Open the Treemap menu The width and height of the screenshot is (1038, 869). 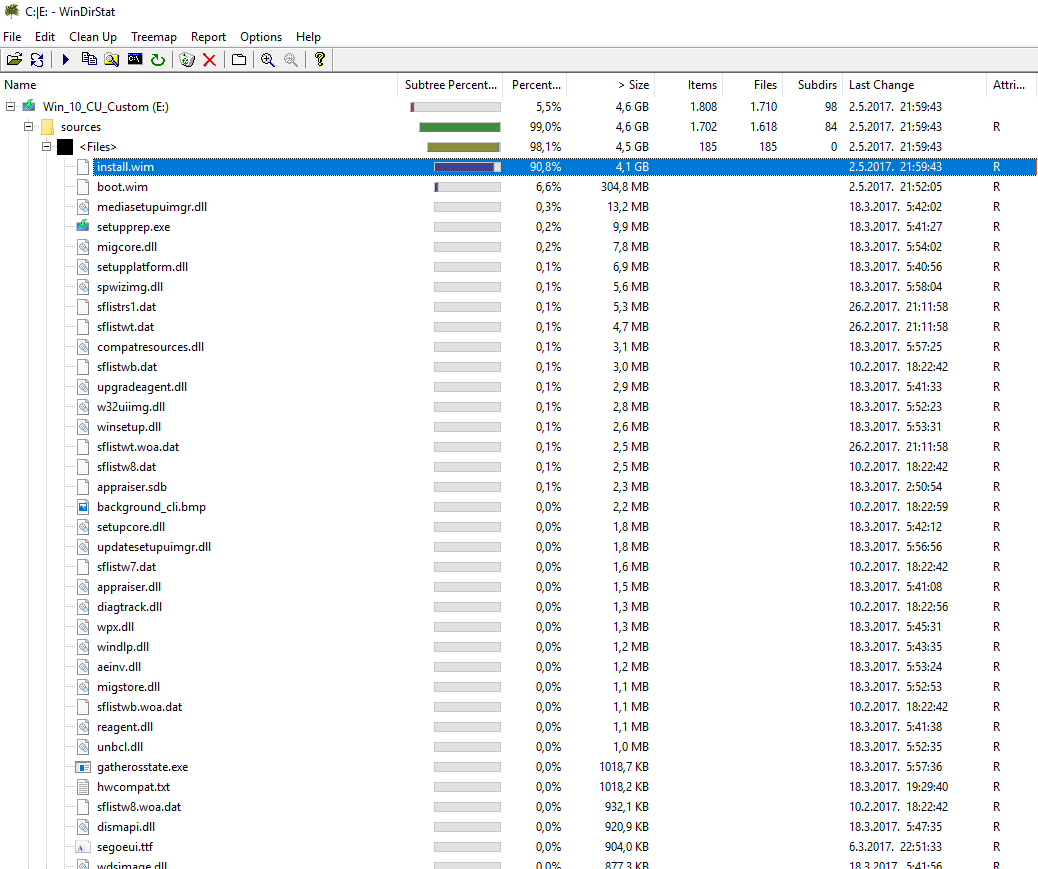154,37
